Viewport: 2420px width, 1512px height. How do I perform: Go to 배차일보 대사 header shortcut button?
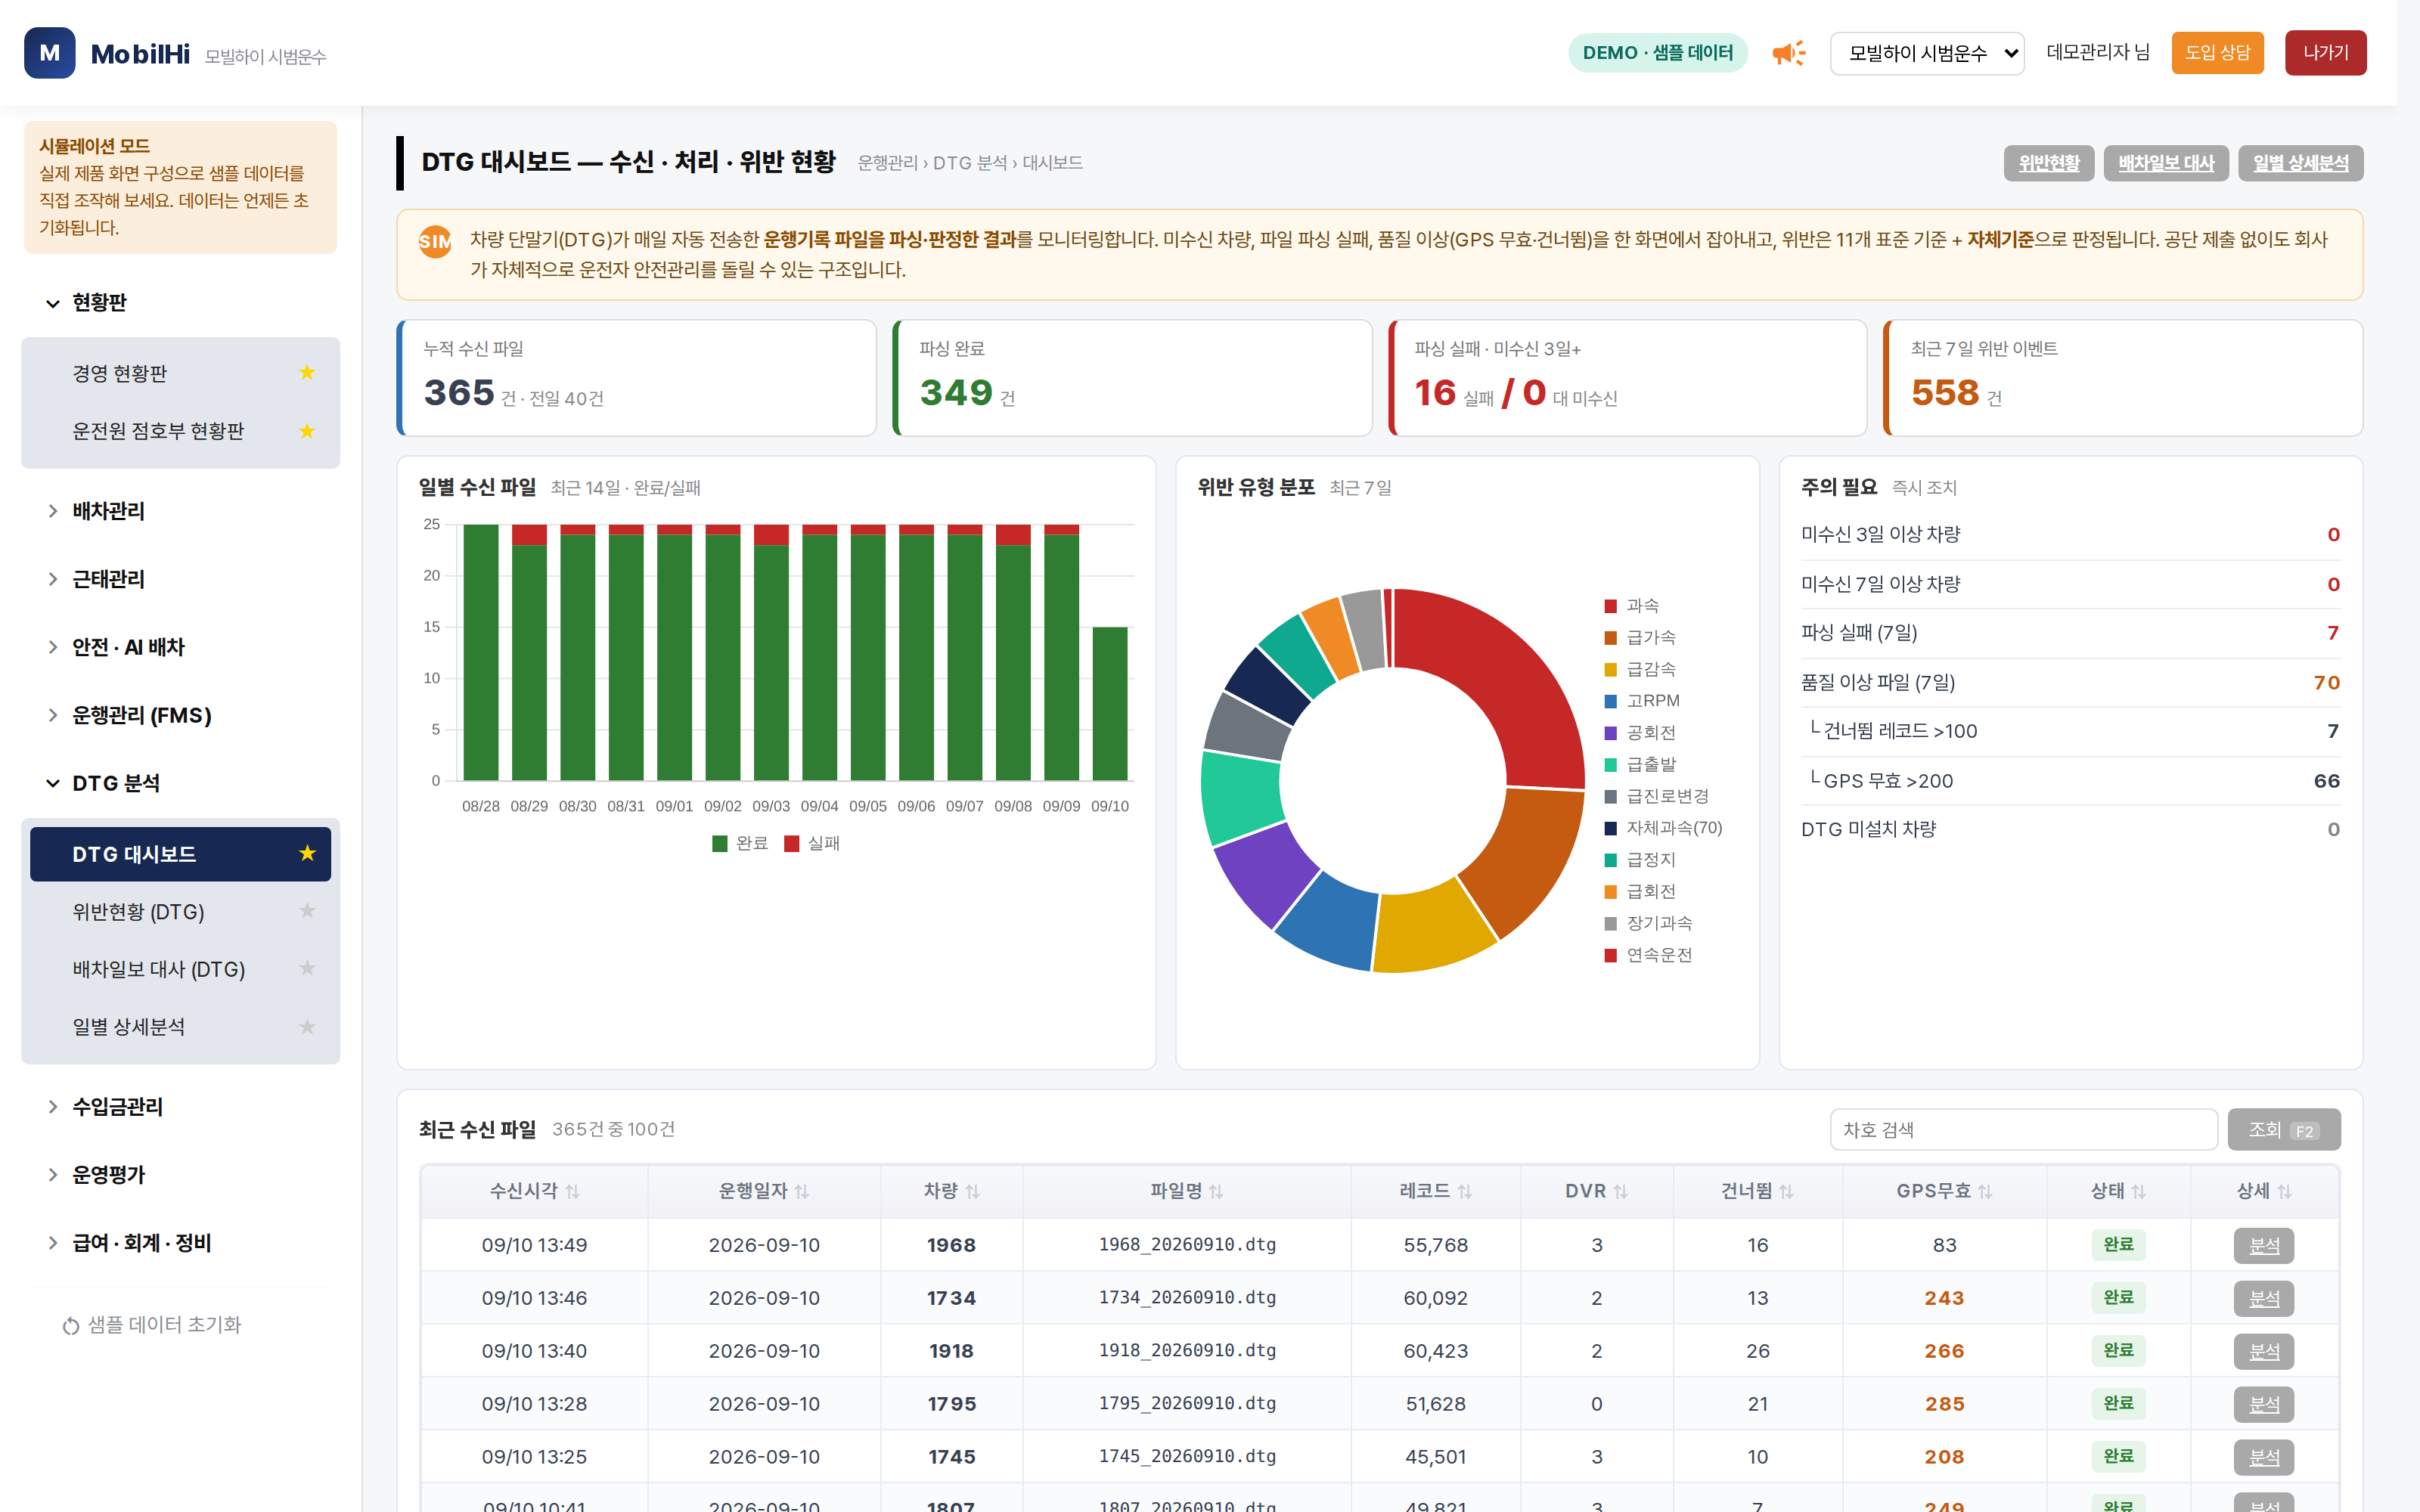tap(2166, 163)
